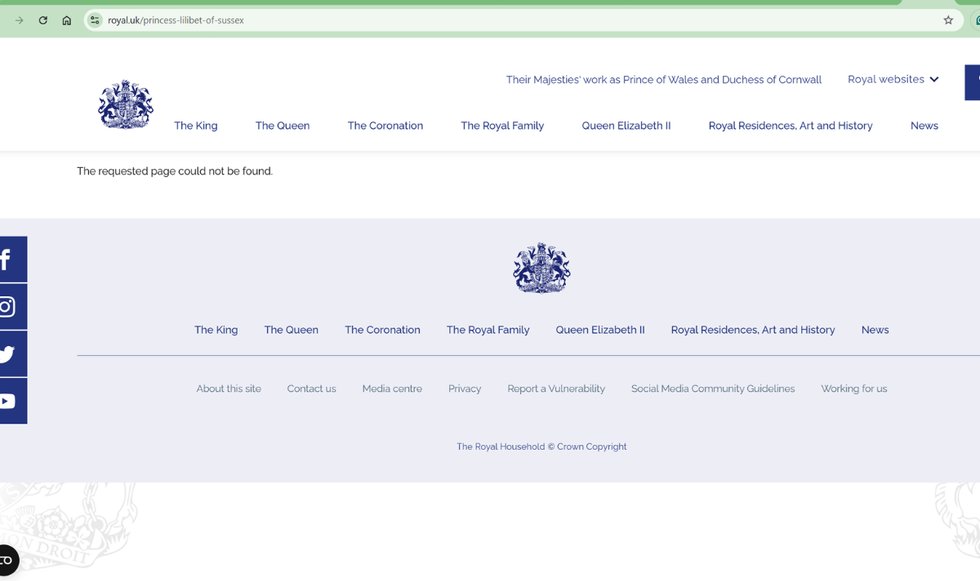
Task: Open site permissions icon in address bar
Action: click(95, 19)
